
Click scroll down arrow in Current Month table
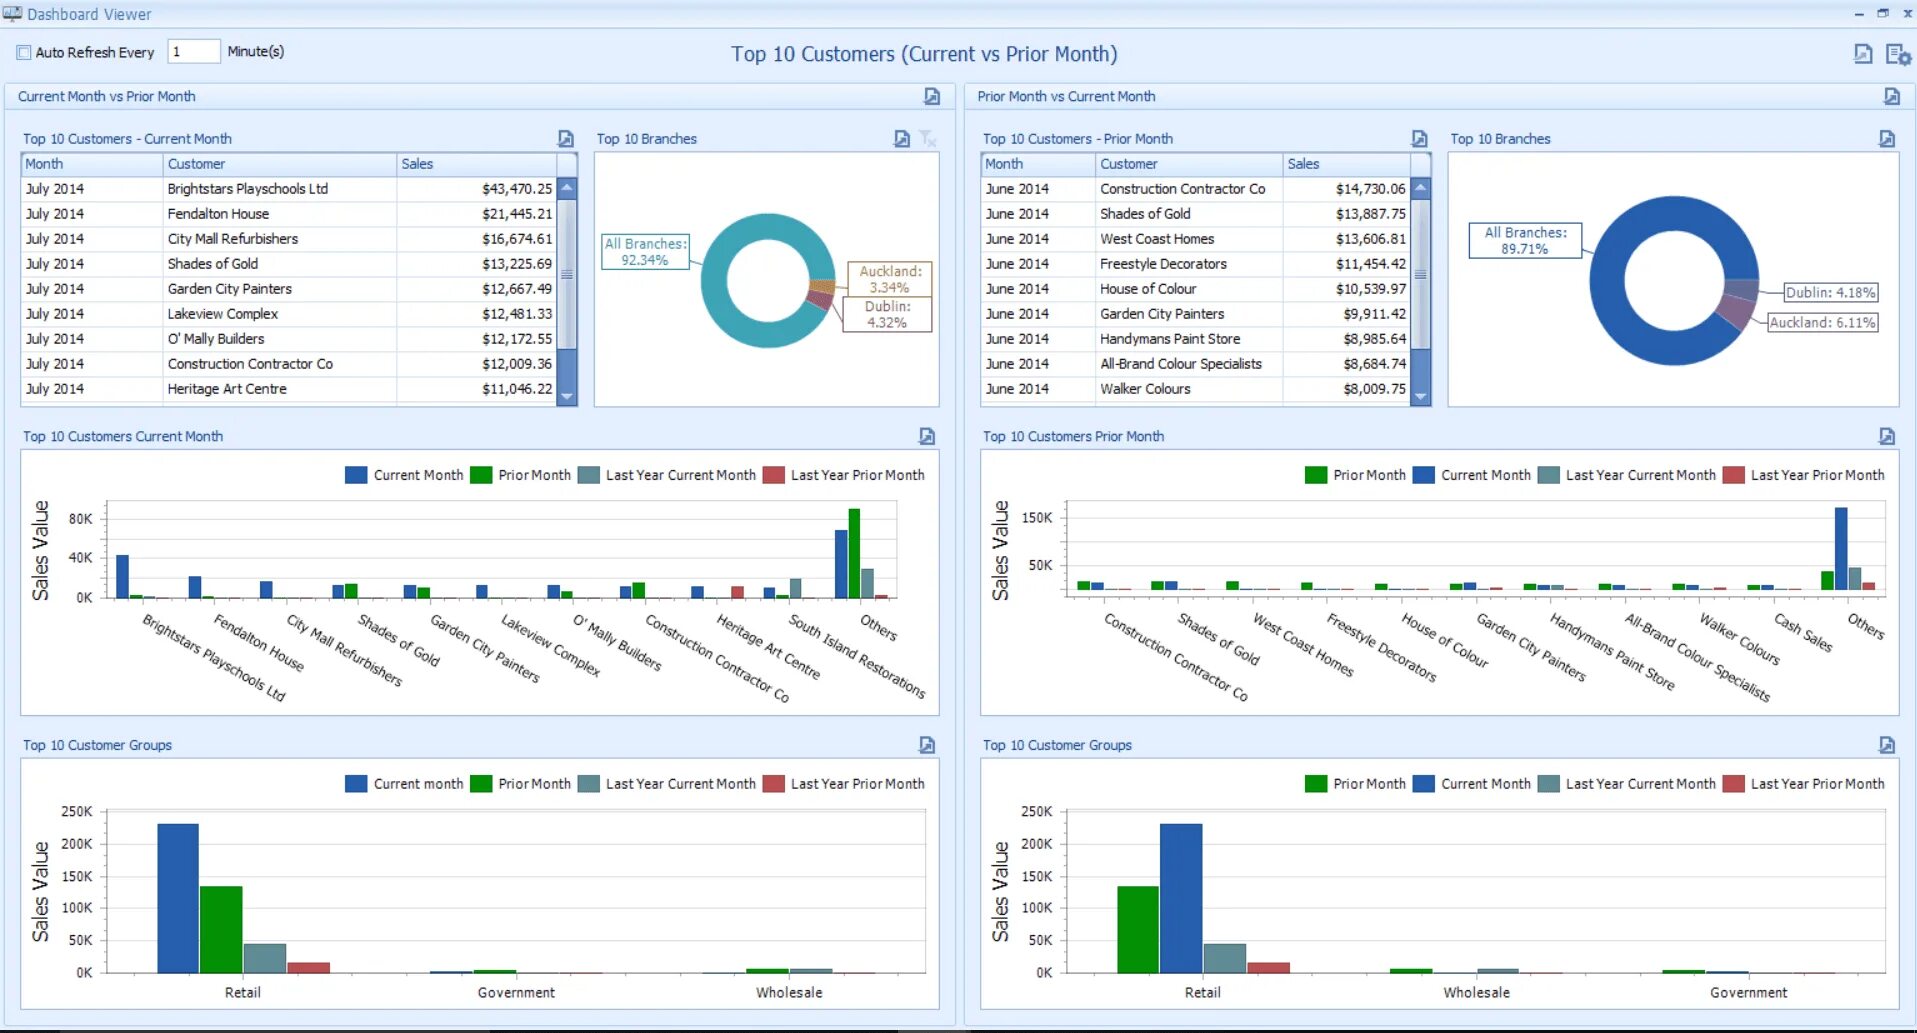[x=567, y=396]
